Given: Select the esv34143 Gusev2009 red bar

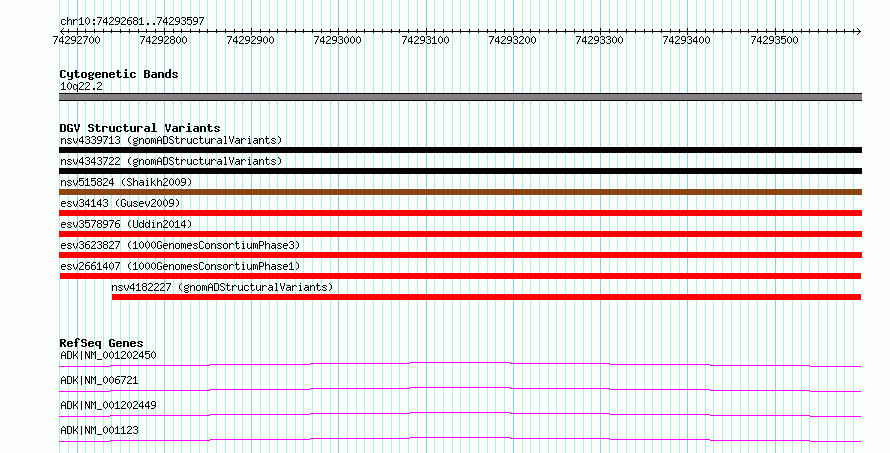Looking at the screenshot, I should [x=460, y=213].
